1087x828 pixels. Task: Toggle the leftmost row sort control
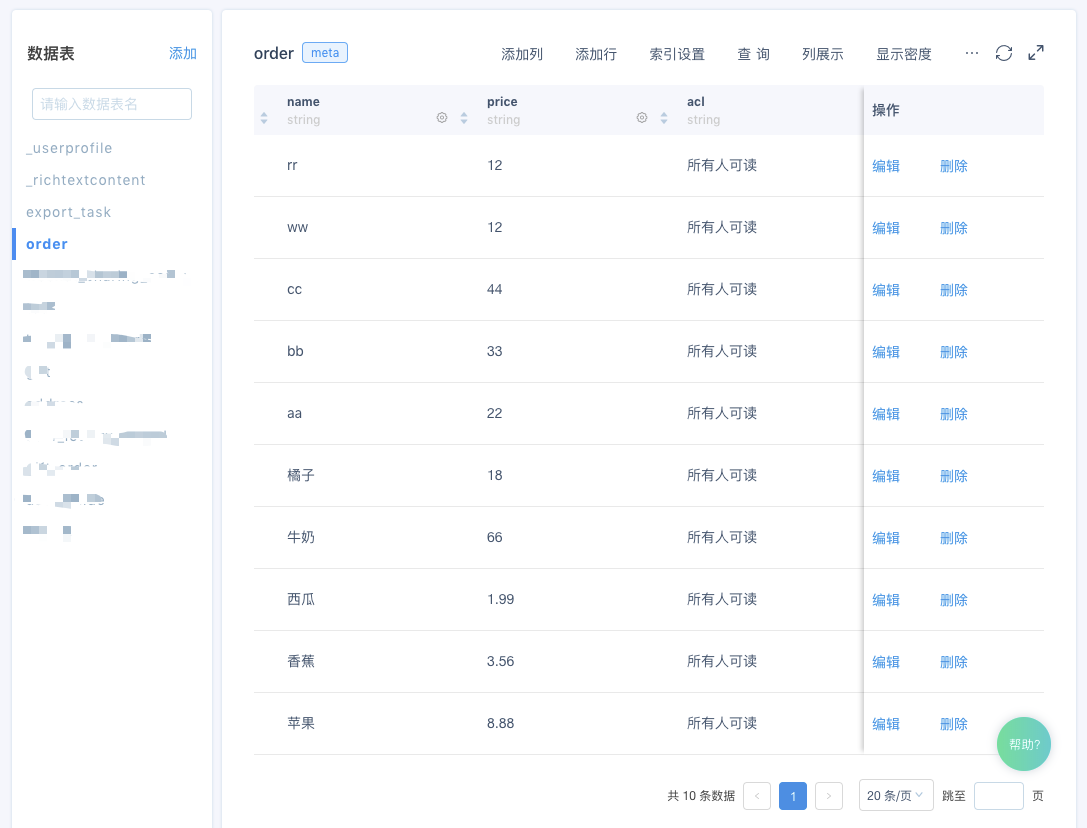pos(263,117)
